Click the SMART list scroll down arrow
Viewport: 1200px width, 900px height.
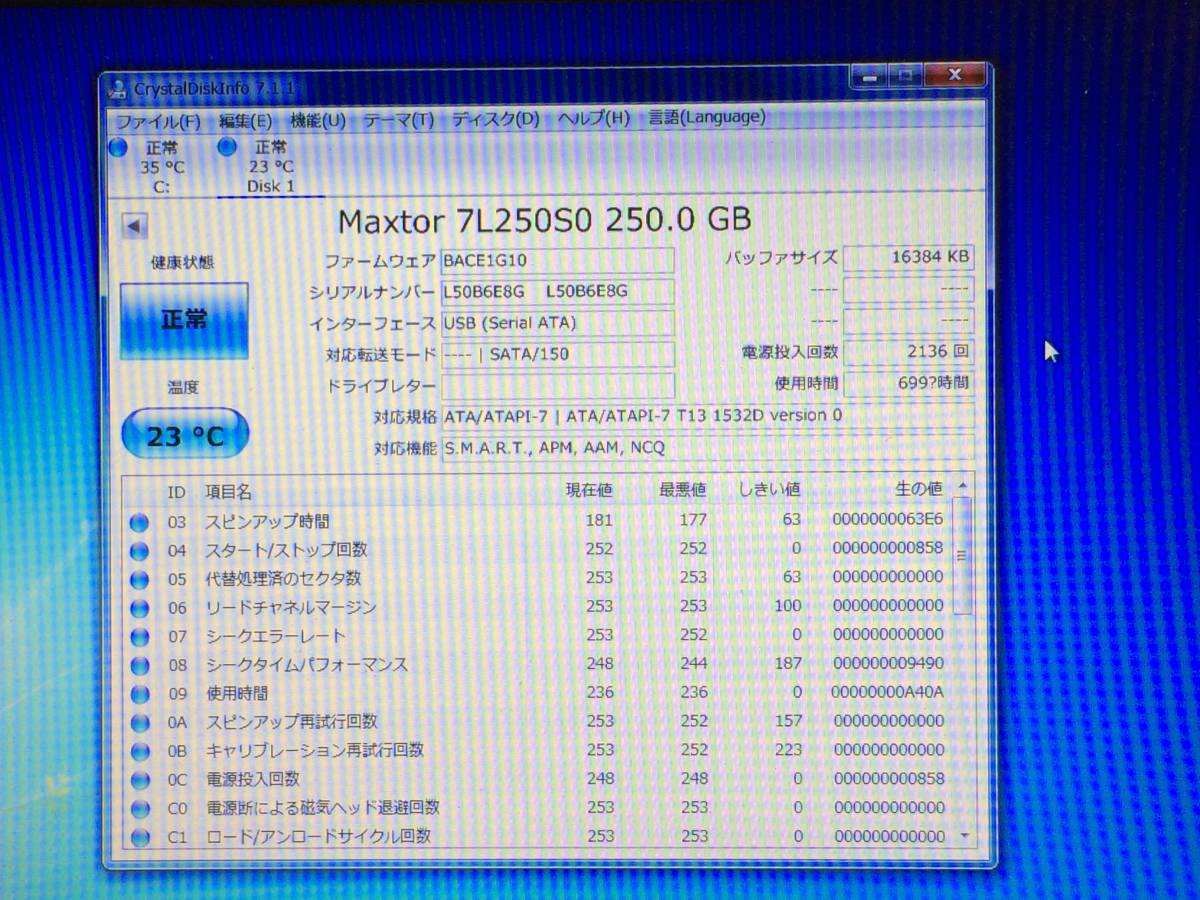[964, 836]
